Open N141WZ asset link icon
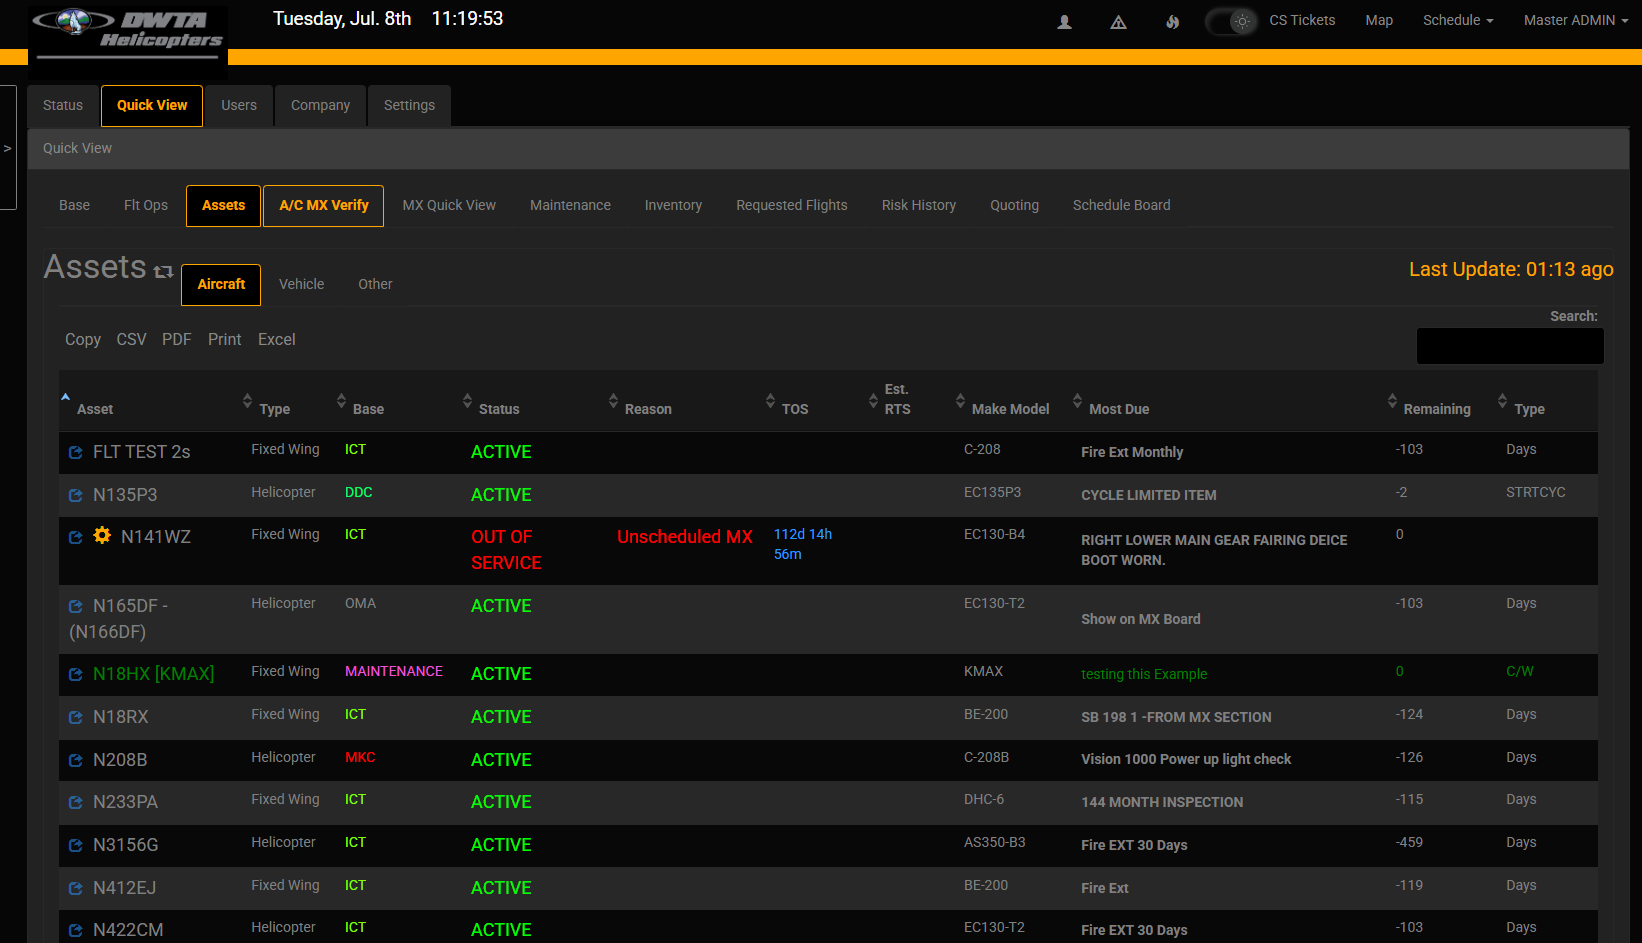 click(75, 538)
